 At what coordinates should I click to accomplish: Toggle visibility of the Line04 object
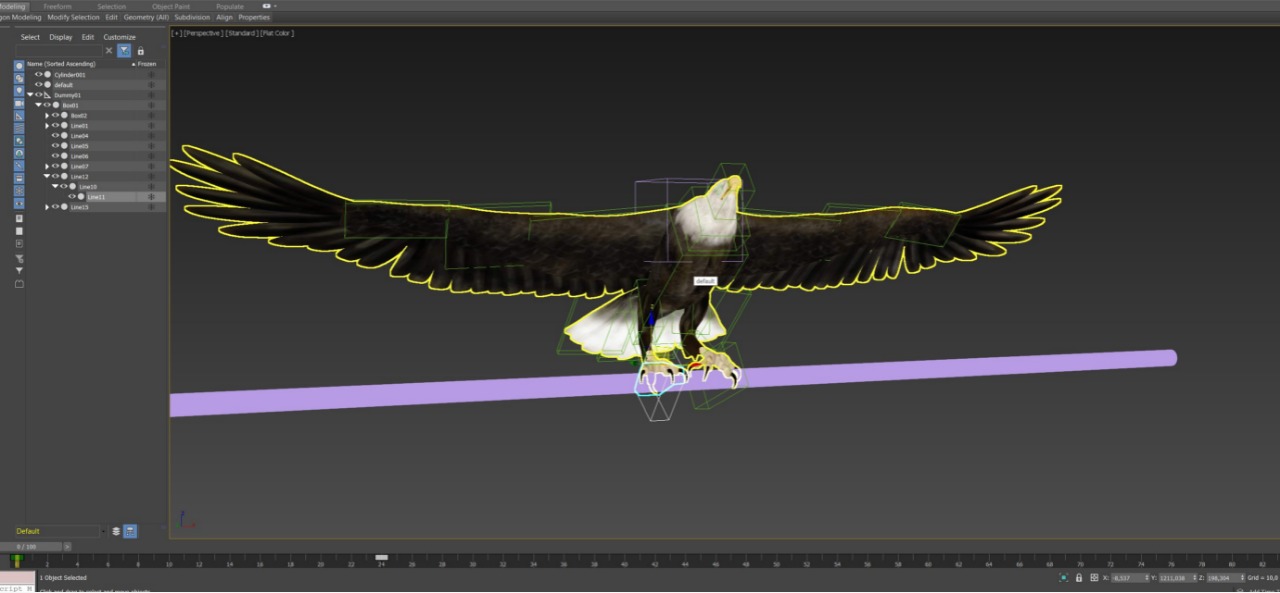point(55,136)
